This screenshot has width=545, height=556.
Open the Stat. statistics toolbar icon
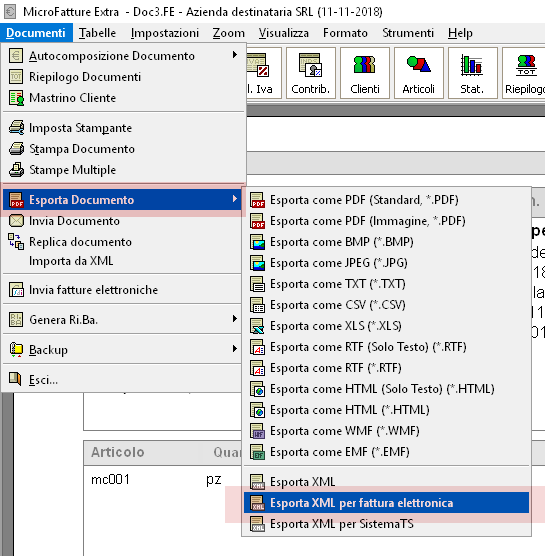point(473,73)
